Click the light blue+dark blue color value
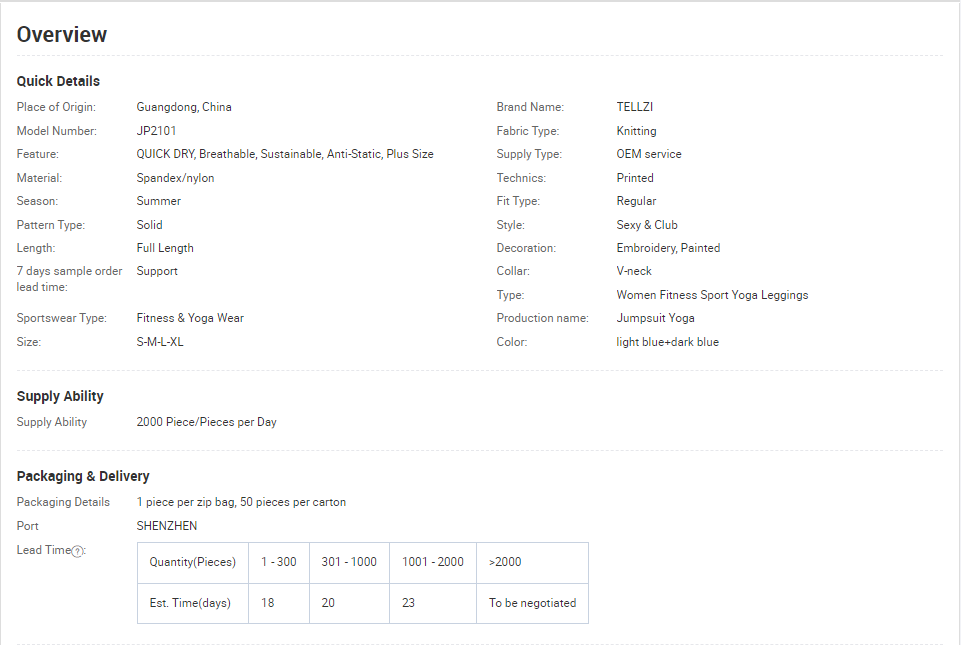The height and width of the screenshot is (645, 961). (x=667, y=342)
